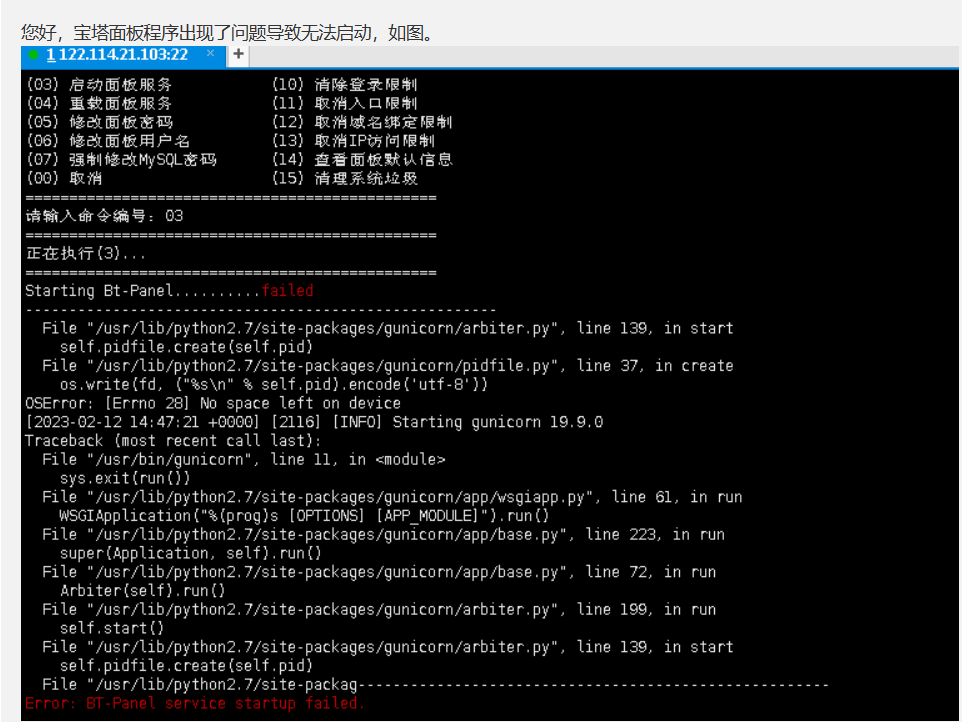Click the green connection status dot

coord(34,55)
